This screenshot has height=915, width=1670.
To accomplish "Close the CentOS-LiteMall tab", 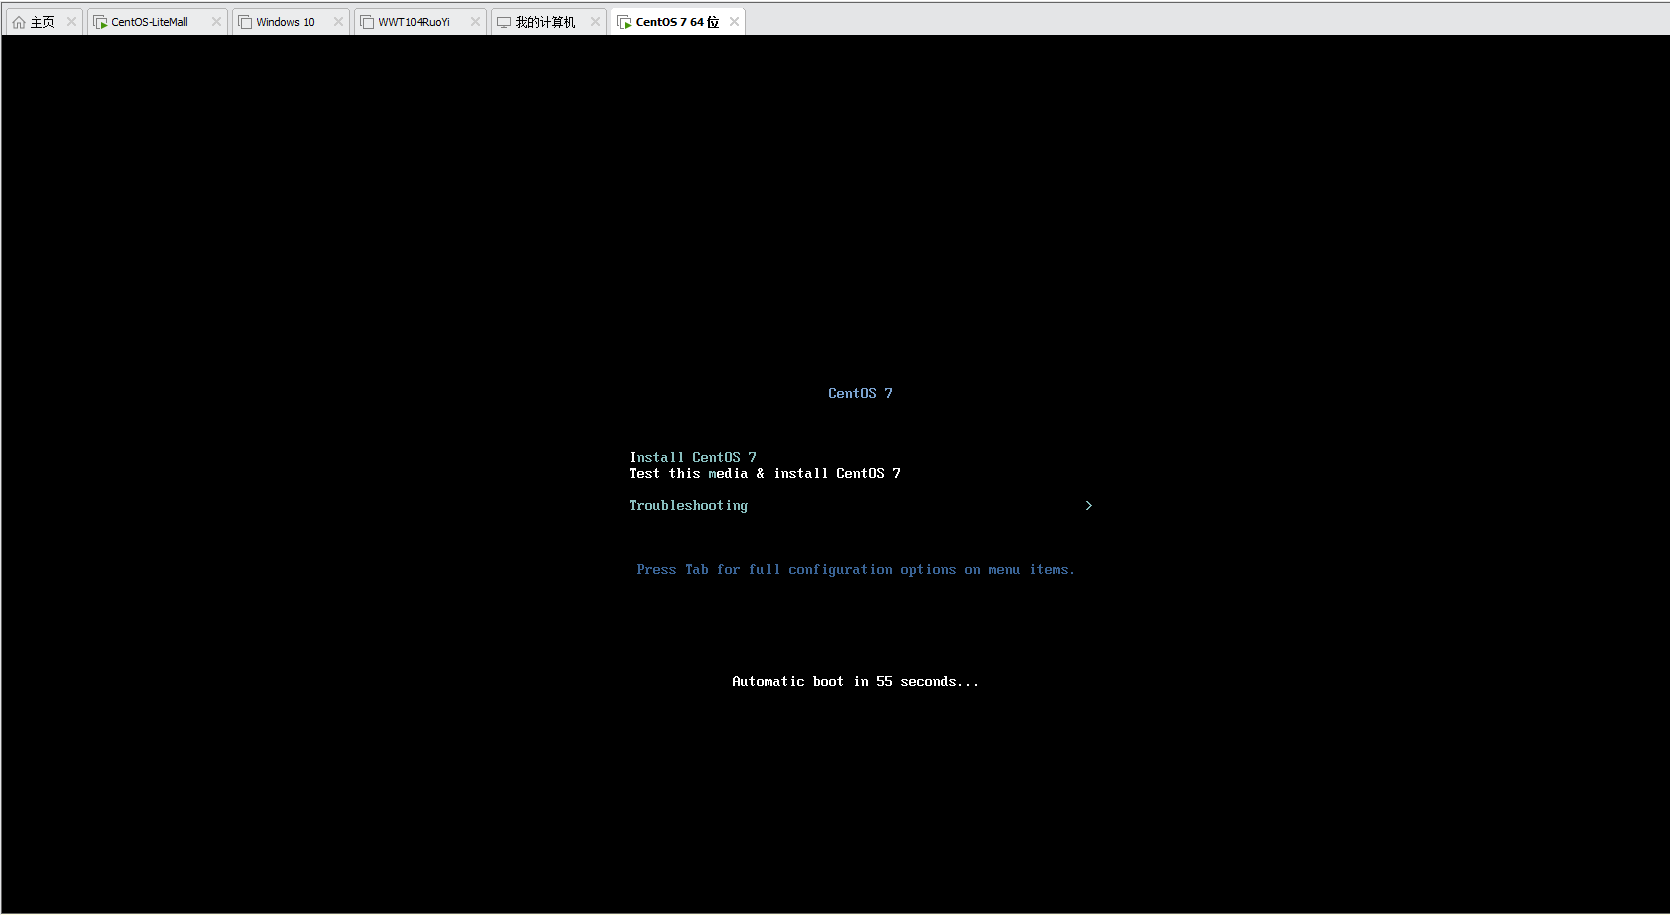I will click(216, 22).
